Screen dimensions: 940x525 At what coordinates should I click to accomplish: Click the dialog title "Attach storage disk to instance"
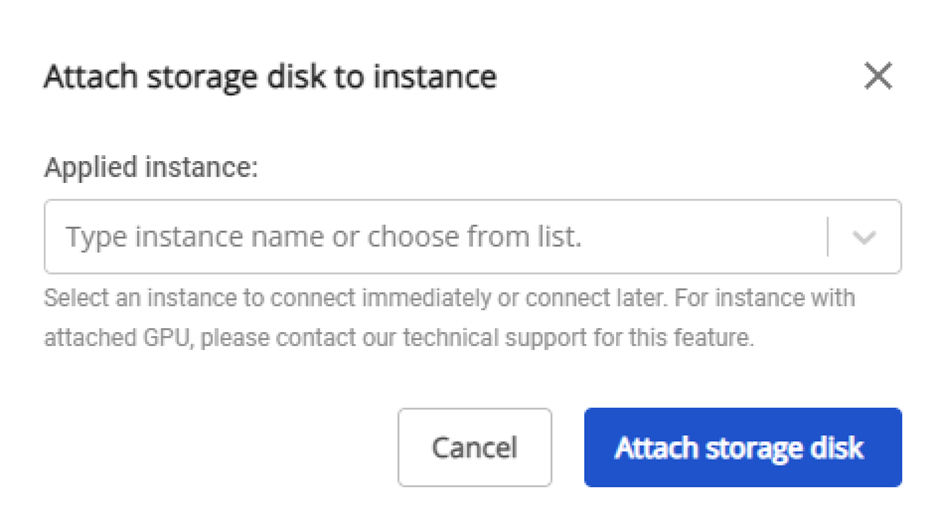[270, 77]
